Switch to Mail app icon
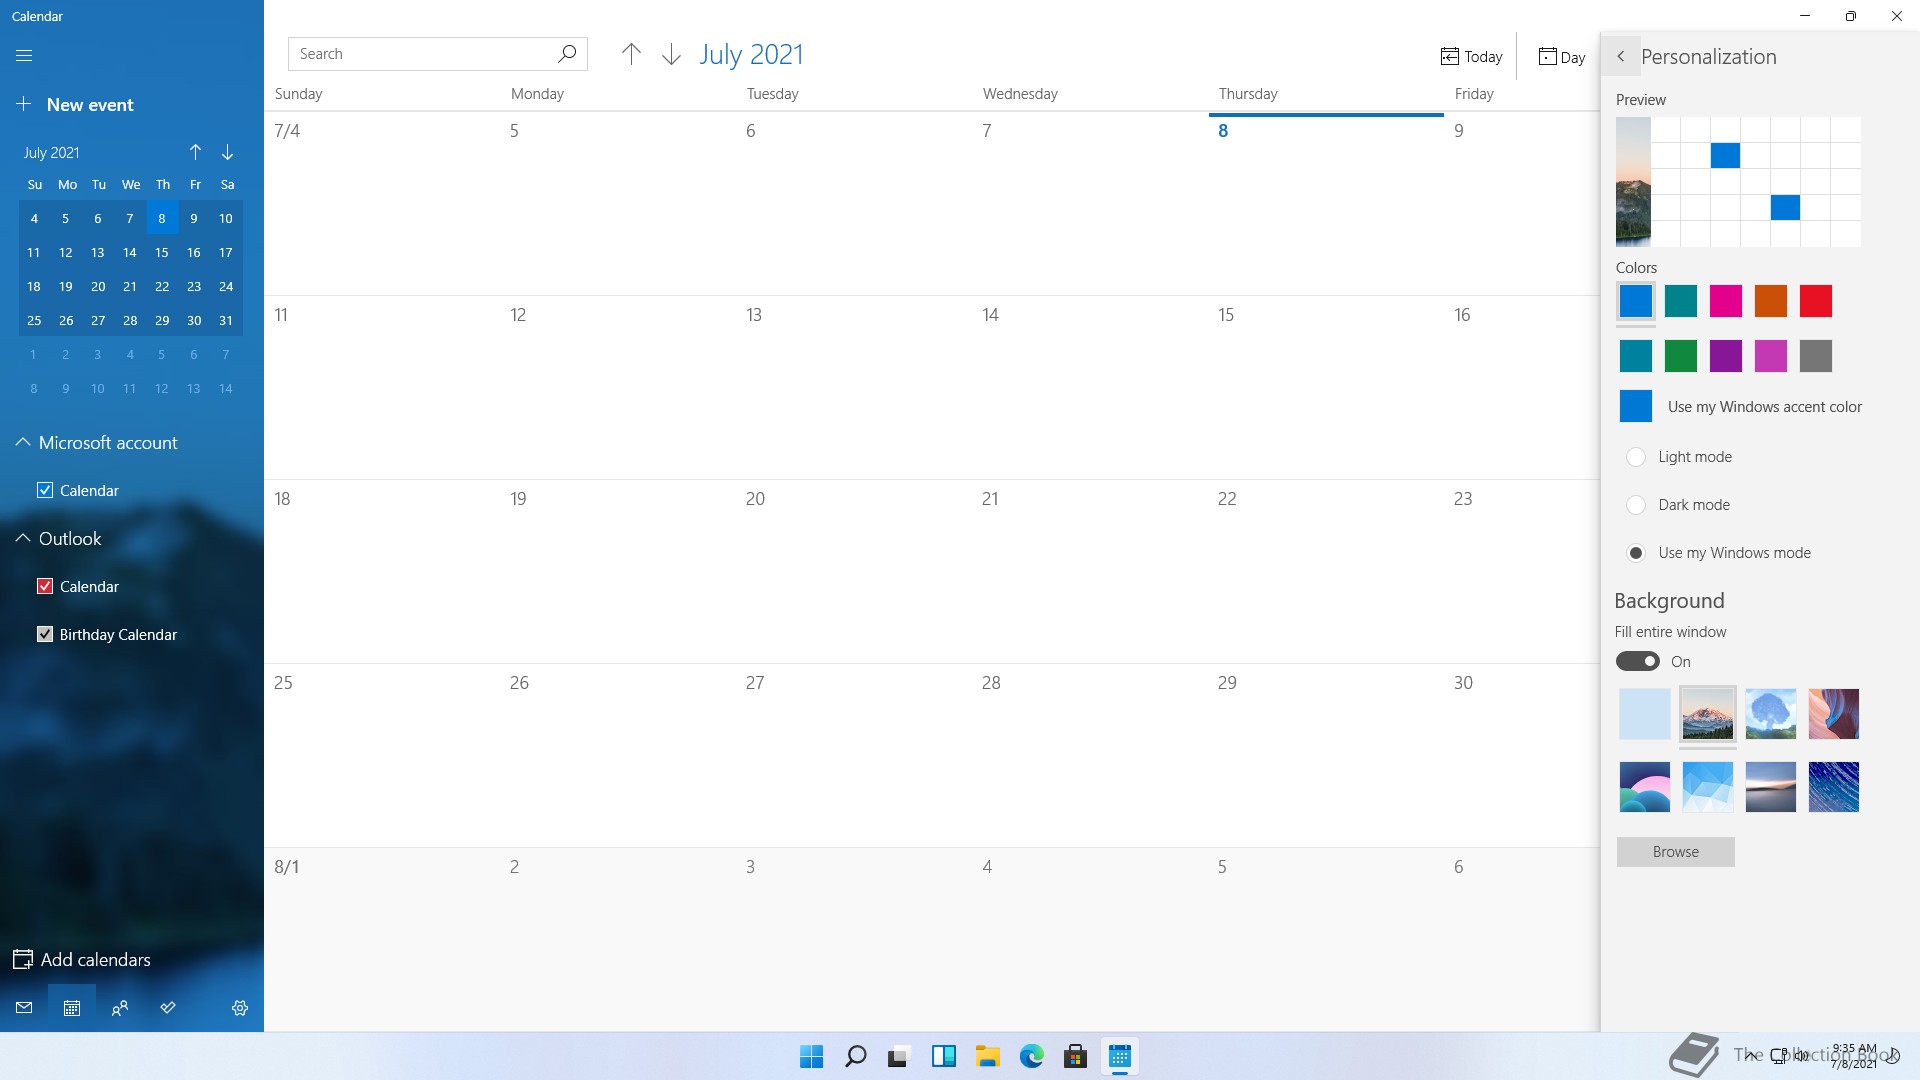The image size is (1920, 1080). point(24,1008)
